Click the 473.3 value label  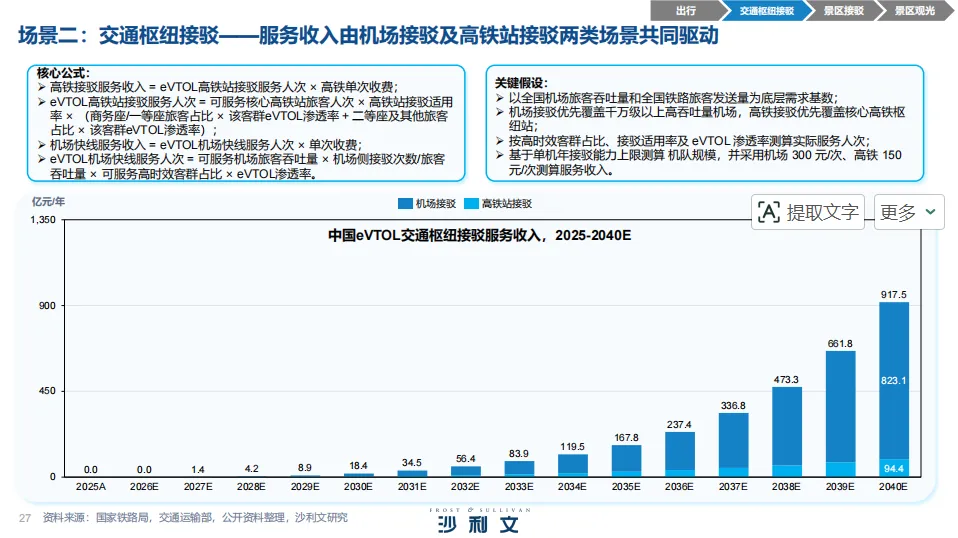point(786,379)
